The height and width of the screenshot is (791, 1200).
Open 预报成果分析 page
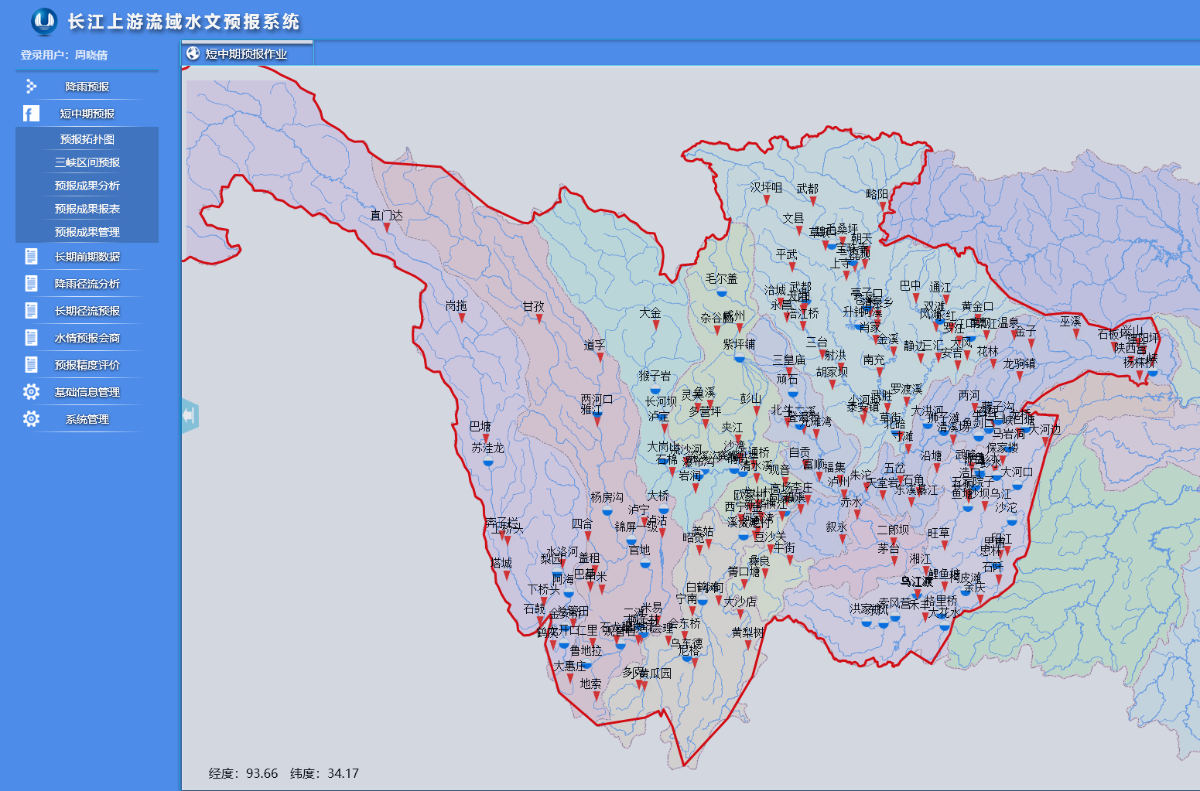tap(87, 185)
